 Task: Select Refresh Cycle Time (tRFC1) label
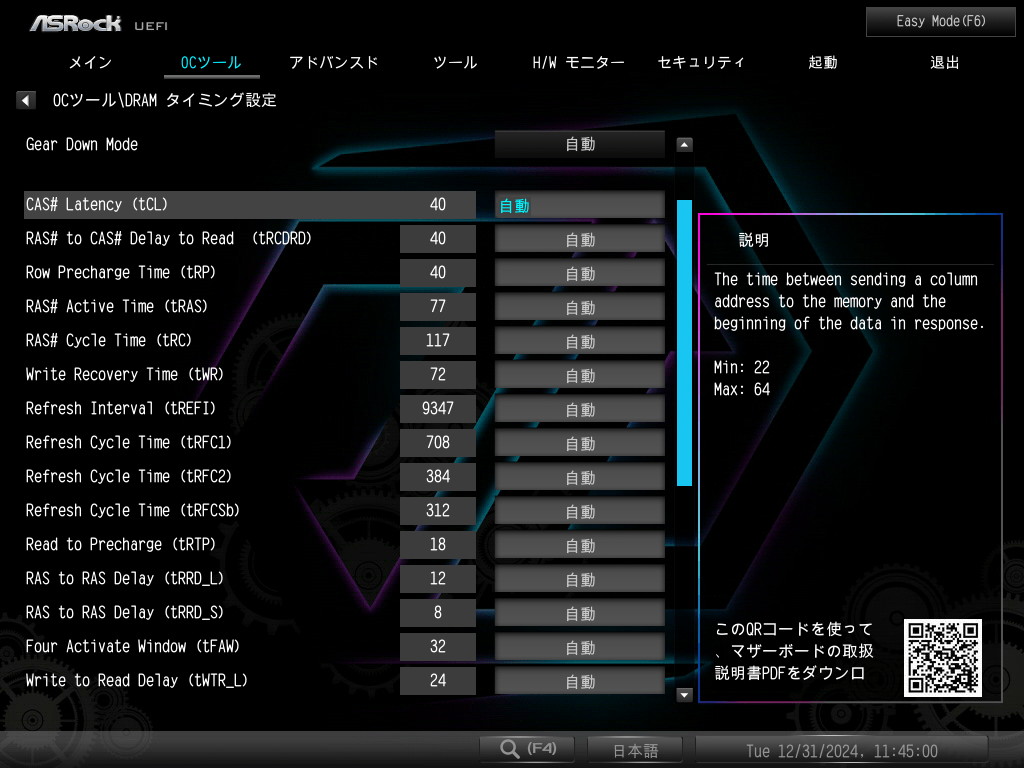coord(129,442)
